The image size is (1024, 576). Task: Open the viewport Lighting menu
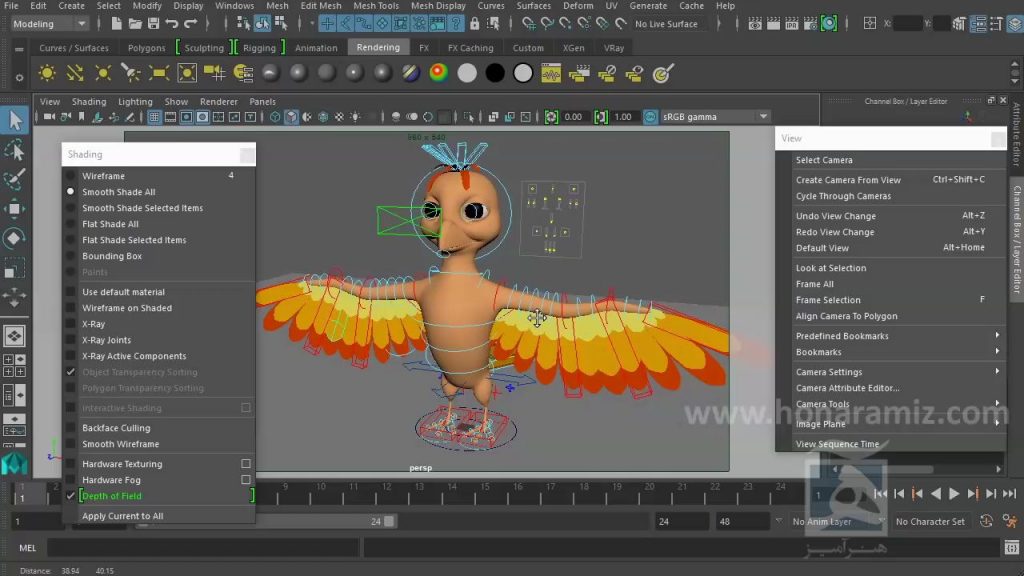click(135, 102)
